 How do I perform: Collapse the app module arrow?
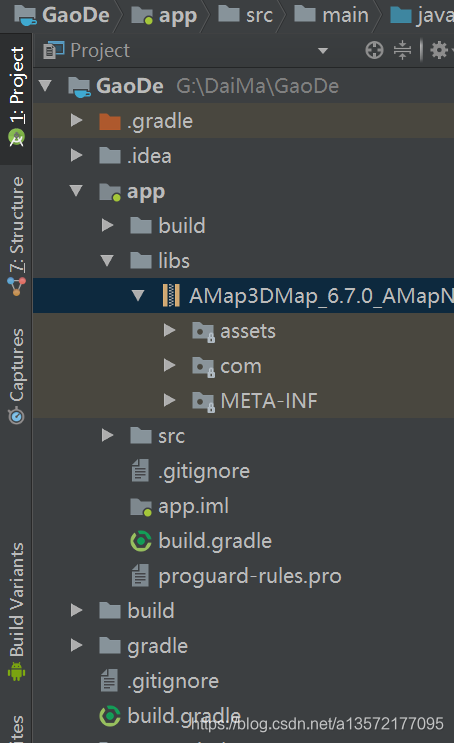point(76,190)
